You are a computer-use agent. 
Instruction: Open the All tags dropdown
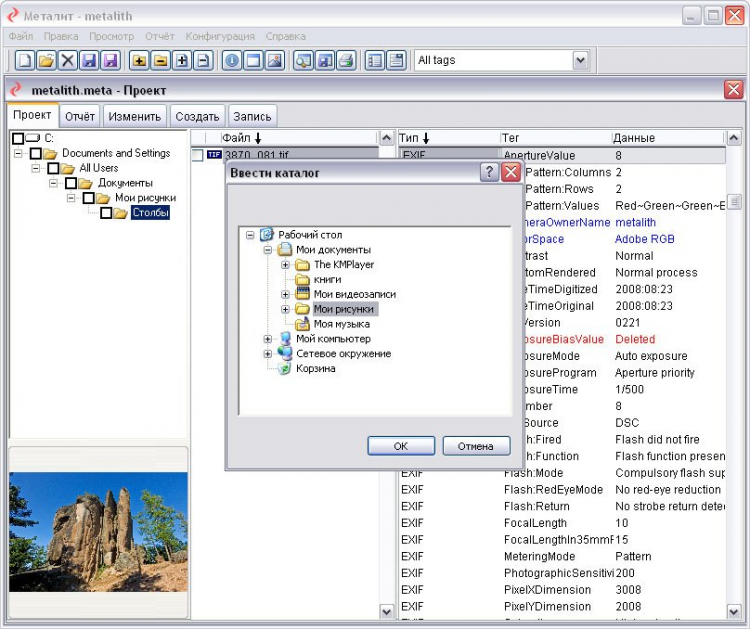580,61
